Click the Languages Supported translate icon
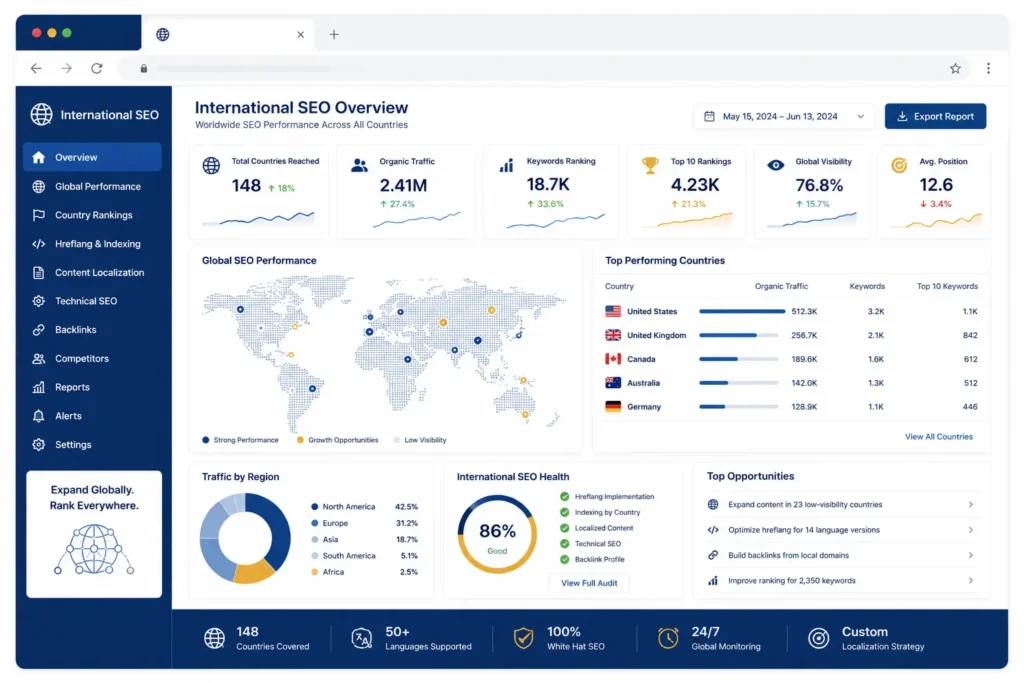This screenshot has width=1024, height=683. coord(362,638)
